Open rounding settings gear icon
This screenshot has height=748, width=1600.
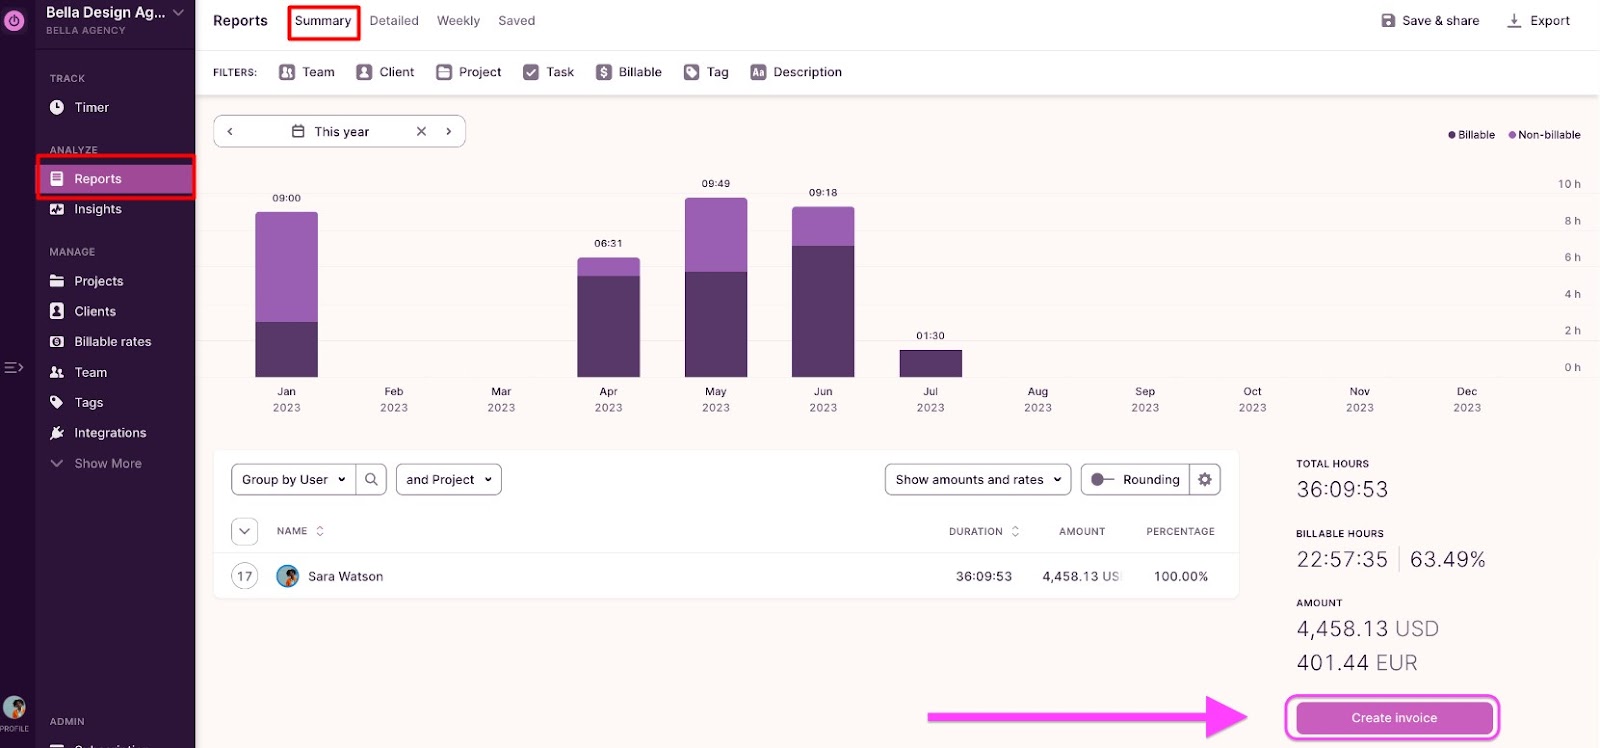pyautogui.click(x=1205, y=480)
